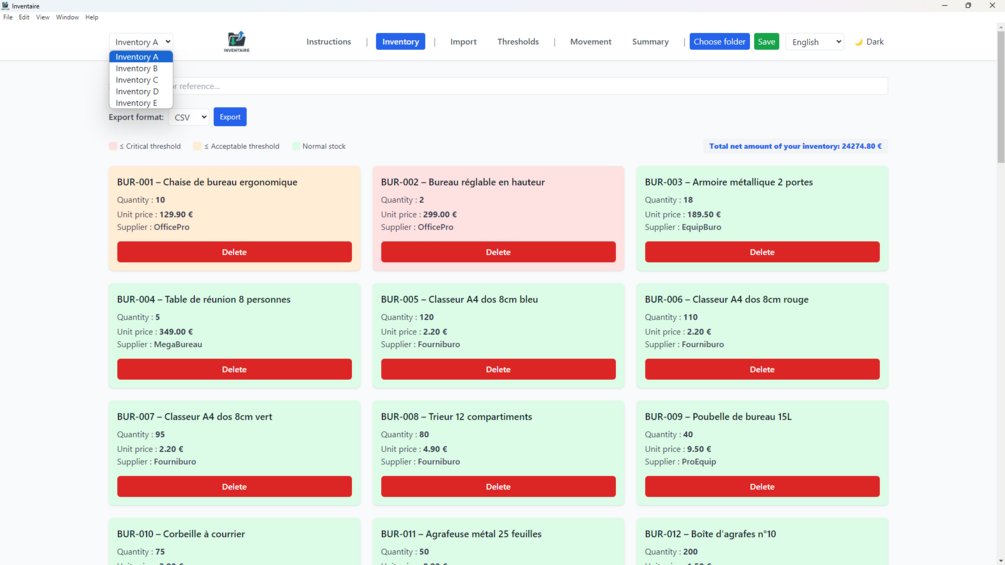The height and width of the screenshot is (565, 1005).
Task: Click the scrollbar down arrow
Action: click(x=1001, y=561)
